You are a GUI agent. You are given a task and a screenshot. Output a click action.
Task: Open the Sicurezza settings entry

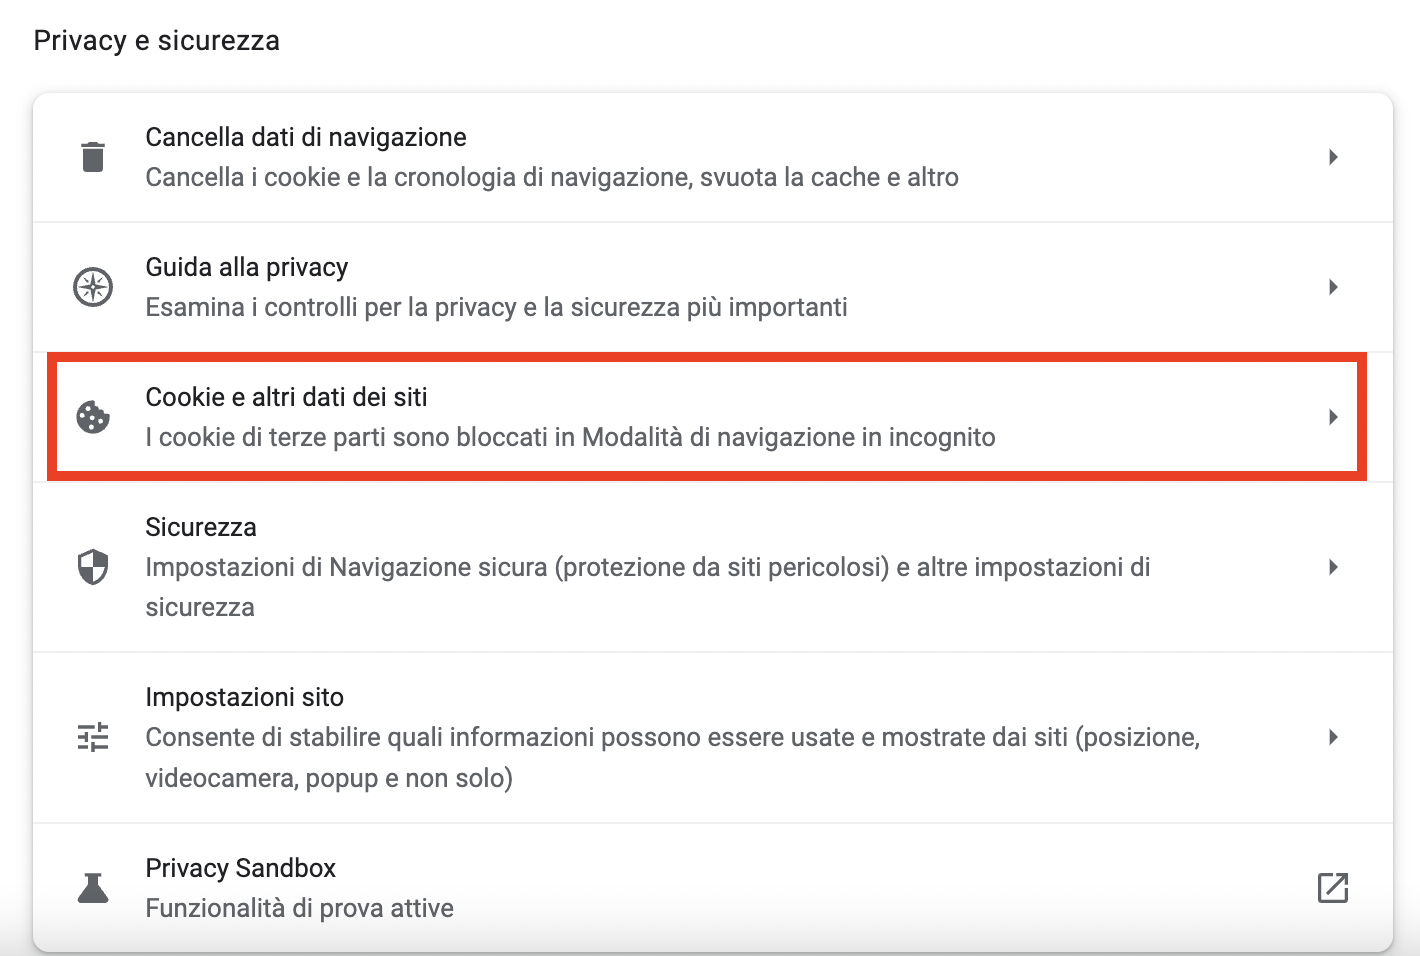tap(713, 567)
